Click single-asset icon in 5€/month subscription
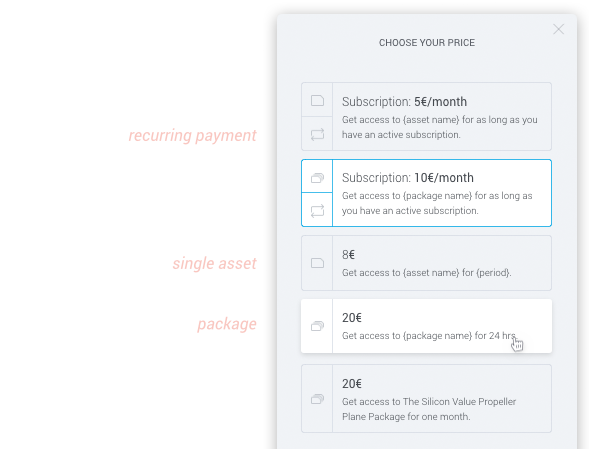This screenshot has height=449, width=589. [x=317, y=100]
